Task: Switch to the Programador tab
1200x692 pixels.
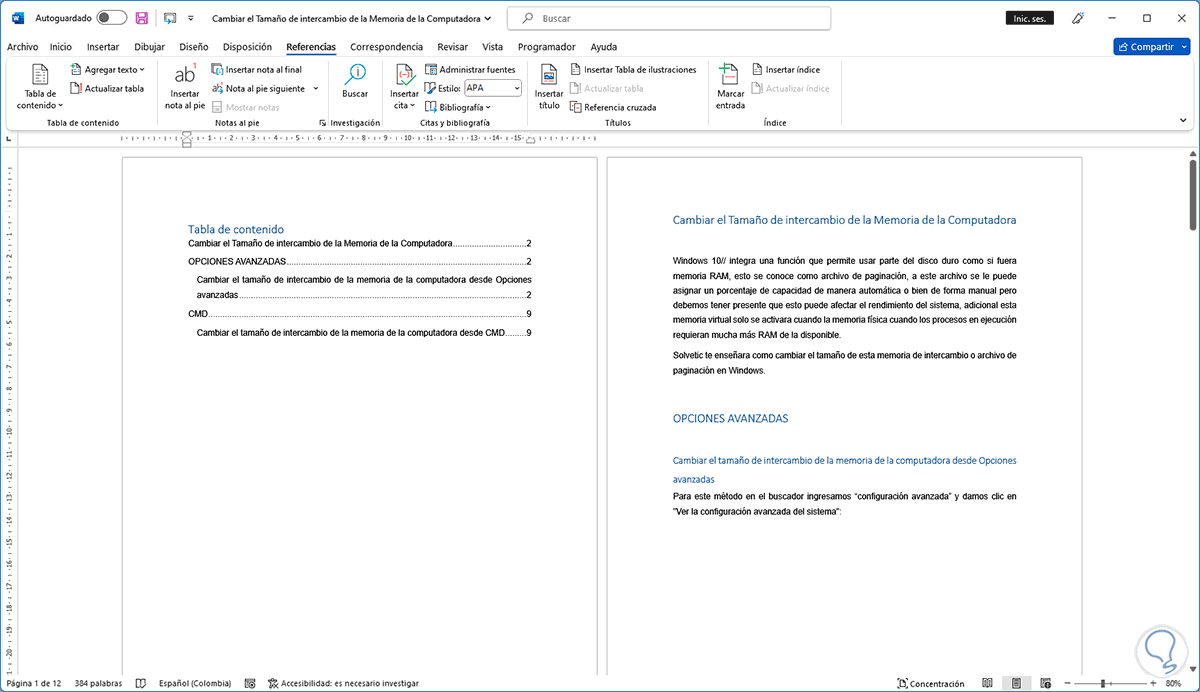Action: coord(546,46)
